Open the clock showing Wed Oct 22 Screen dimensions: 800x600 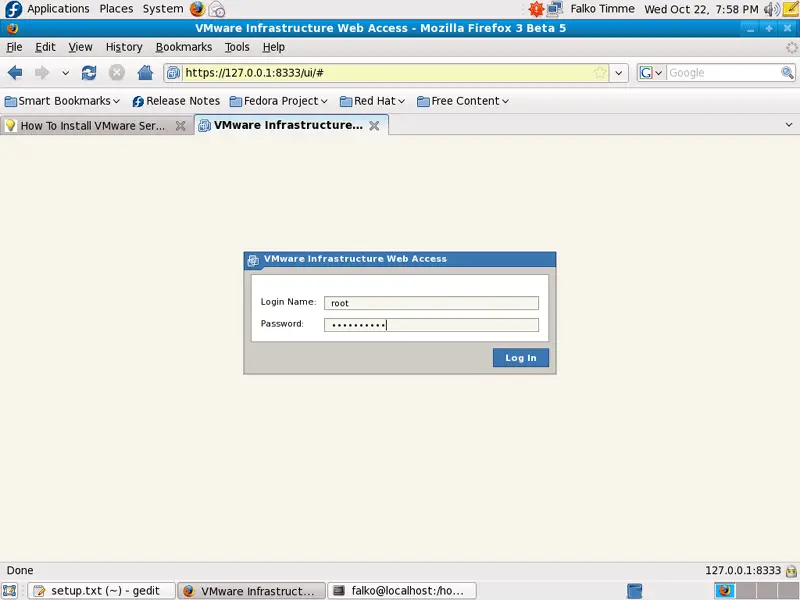(702, 9)
